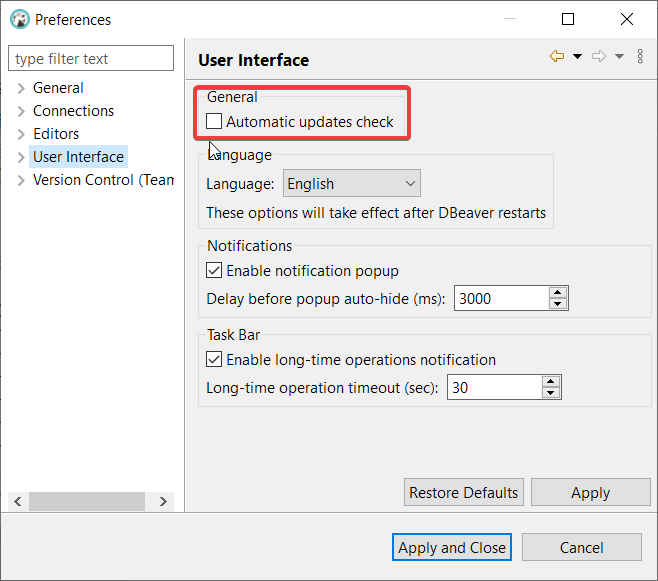This screenshot has width=658, height=581.
Task: Click tree scrollbar right arrow
Action: point(163,501)
